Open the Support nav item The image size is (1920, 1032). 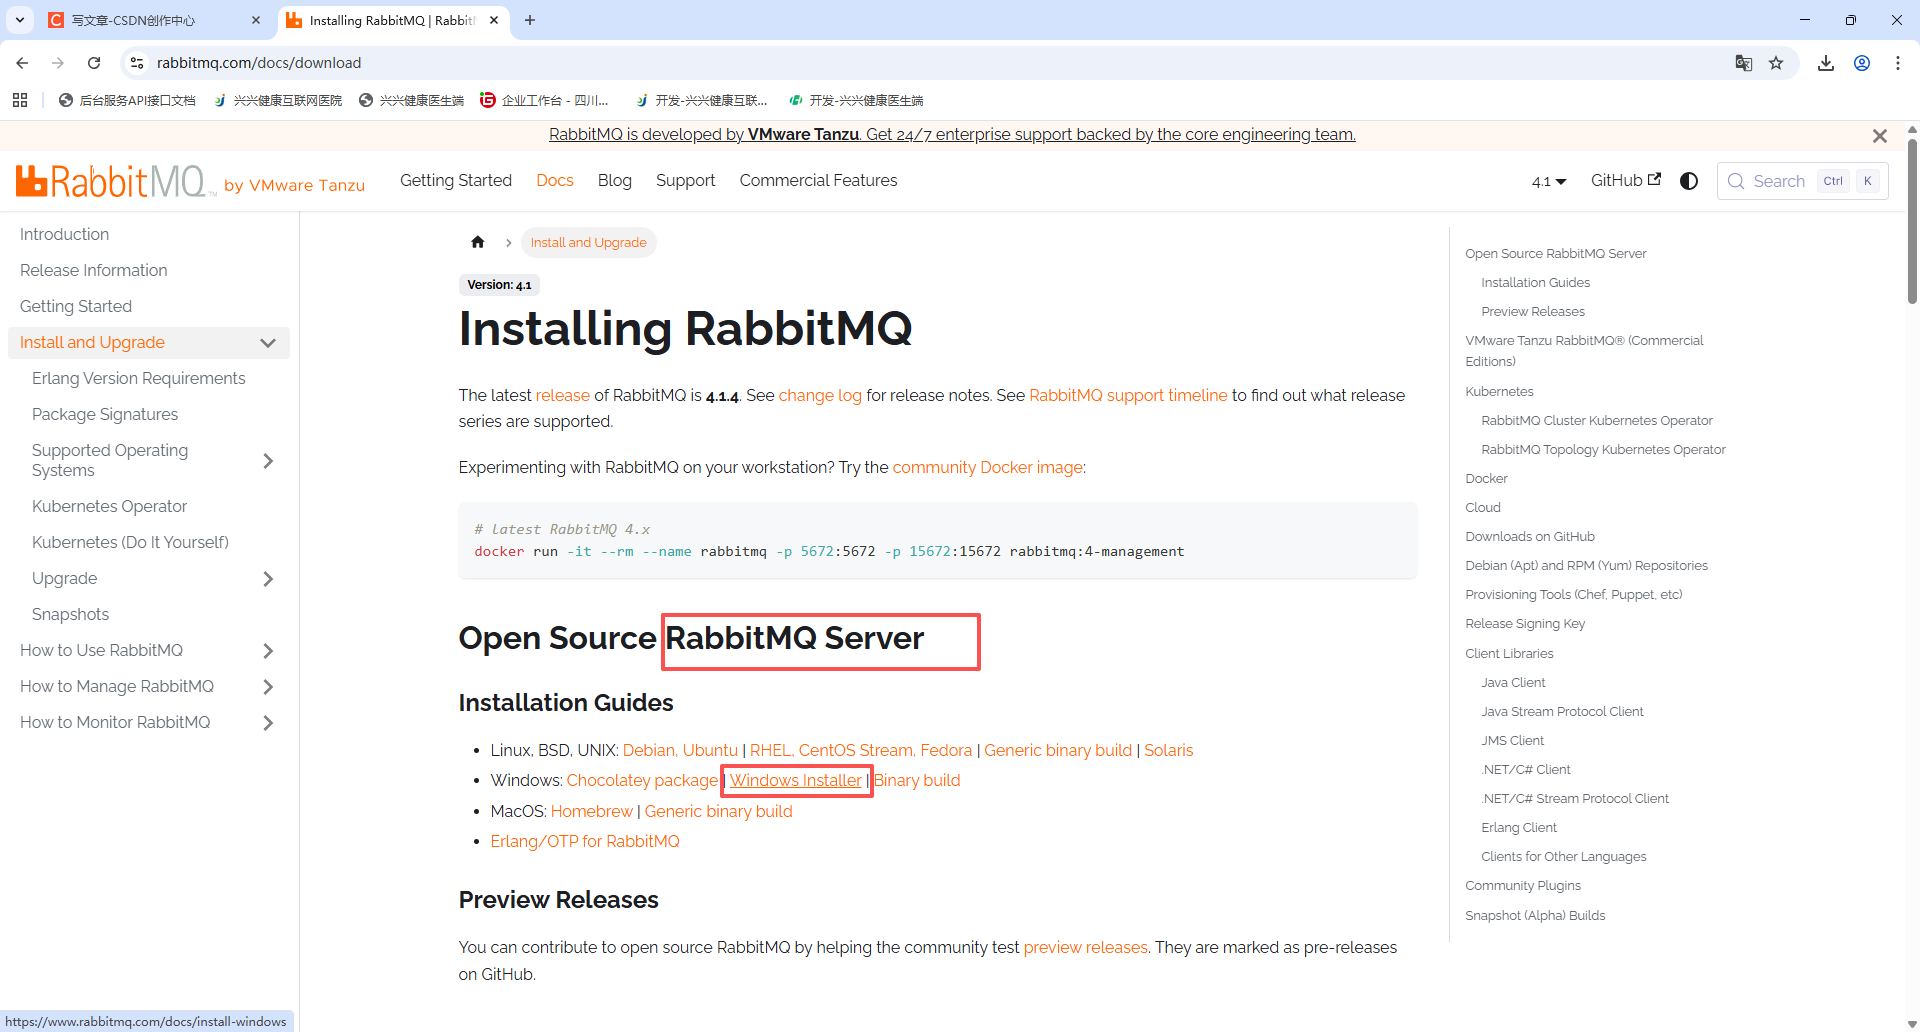686,180
